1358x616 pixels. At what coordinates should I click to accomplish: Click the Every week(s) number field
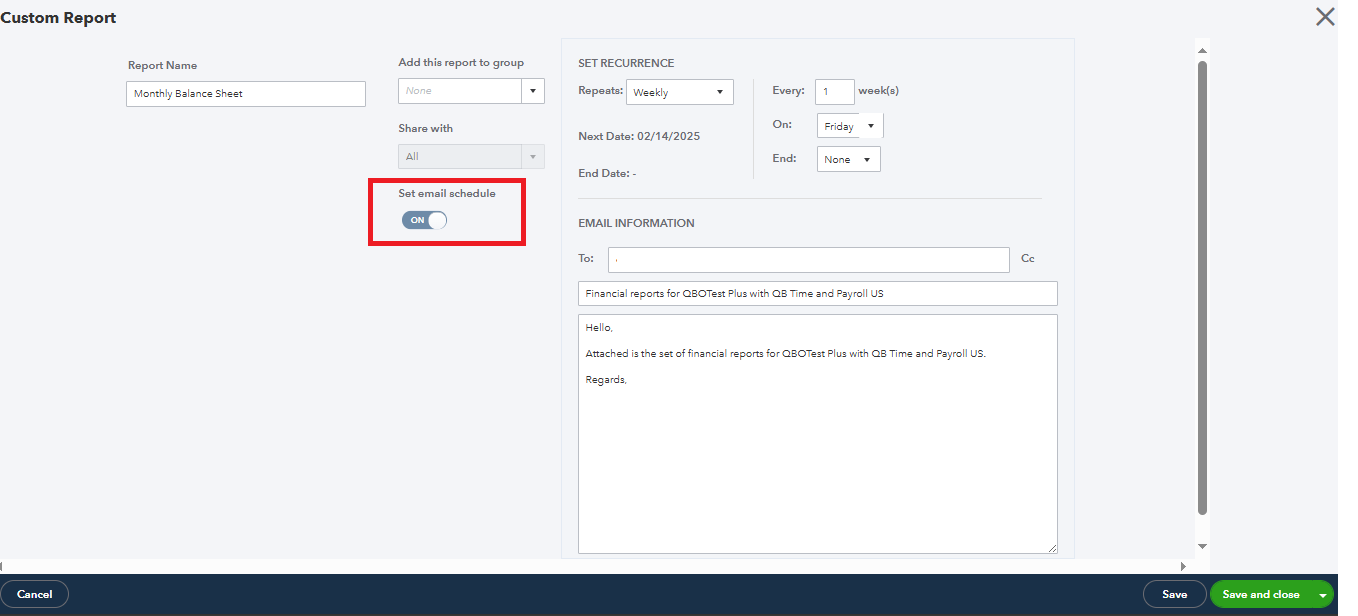tap(834, 91)
